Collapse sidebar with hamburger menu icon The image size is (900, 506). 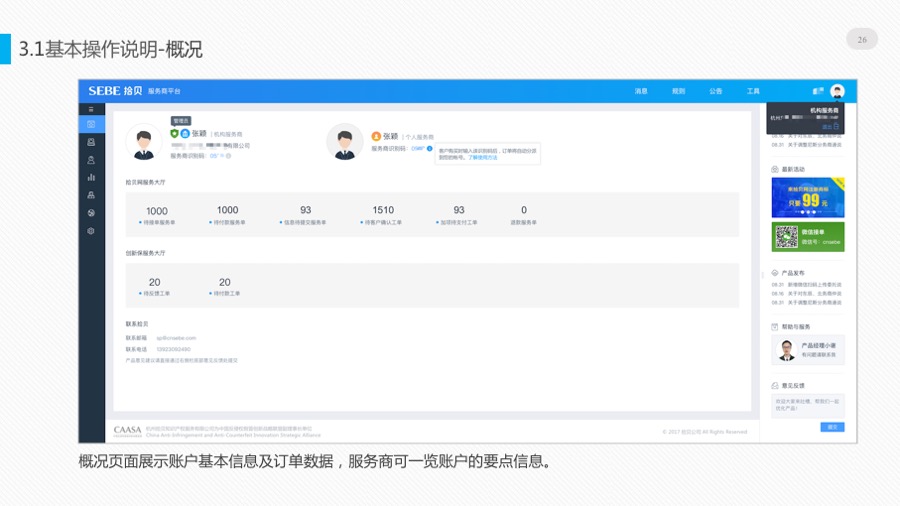click(91, 109)
